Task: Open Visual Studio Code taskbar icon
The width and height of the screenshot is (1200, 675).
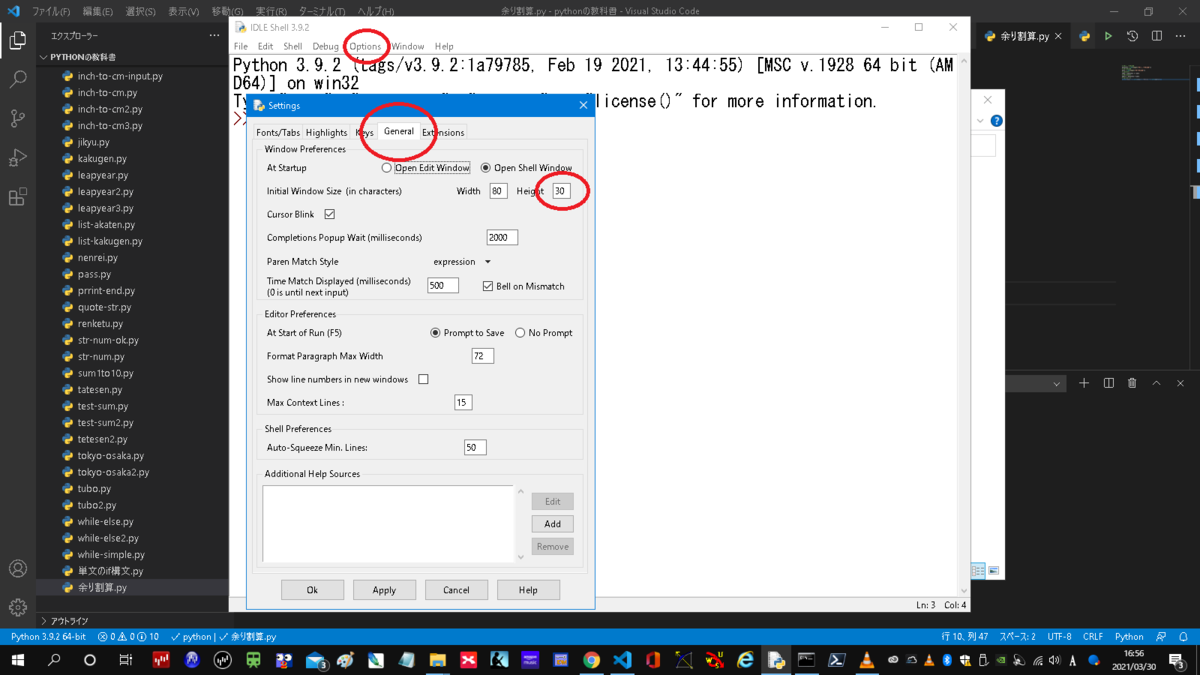Action: point(622,660)
